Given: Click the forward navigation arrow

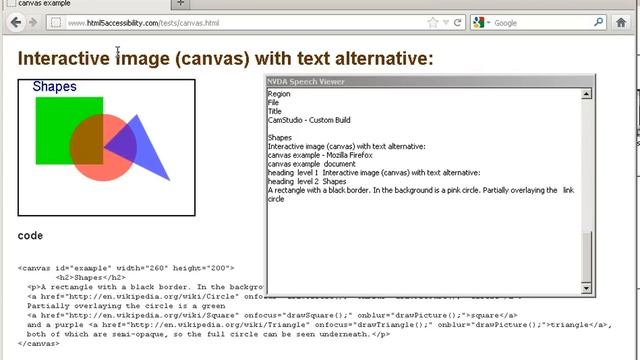Looking at the screenshot, I should 33,22.
